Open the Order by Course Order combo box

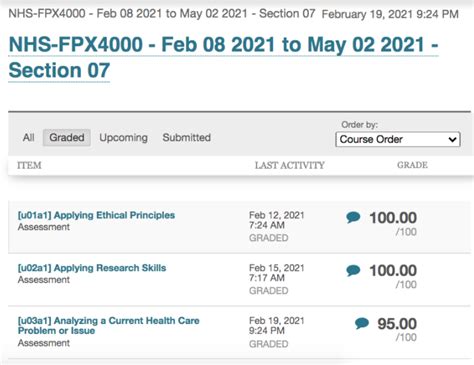(398, 139)
